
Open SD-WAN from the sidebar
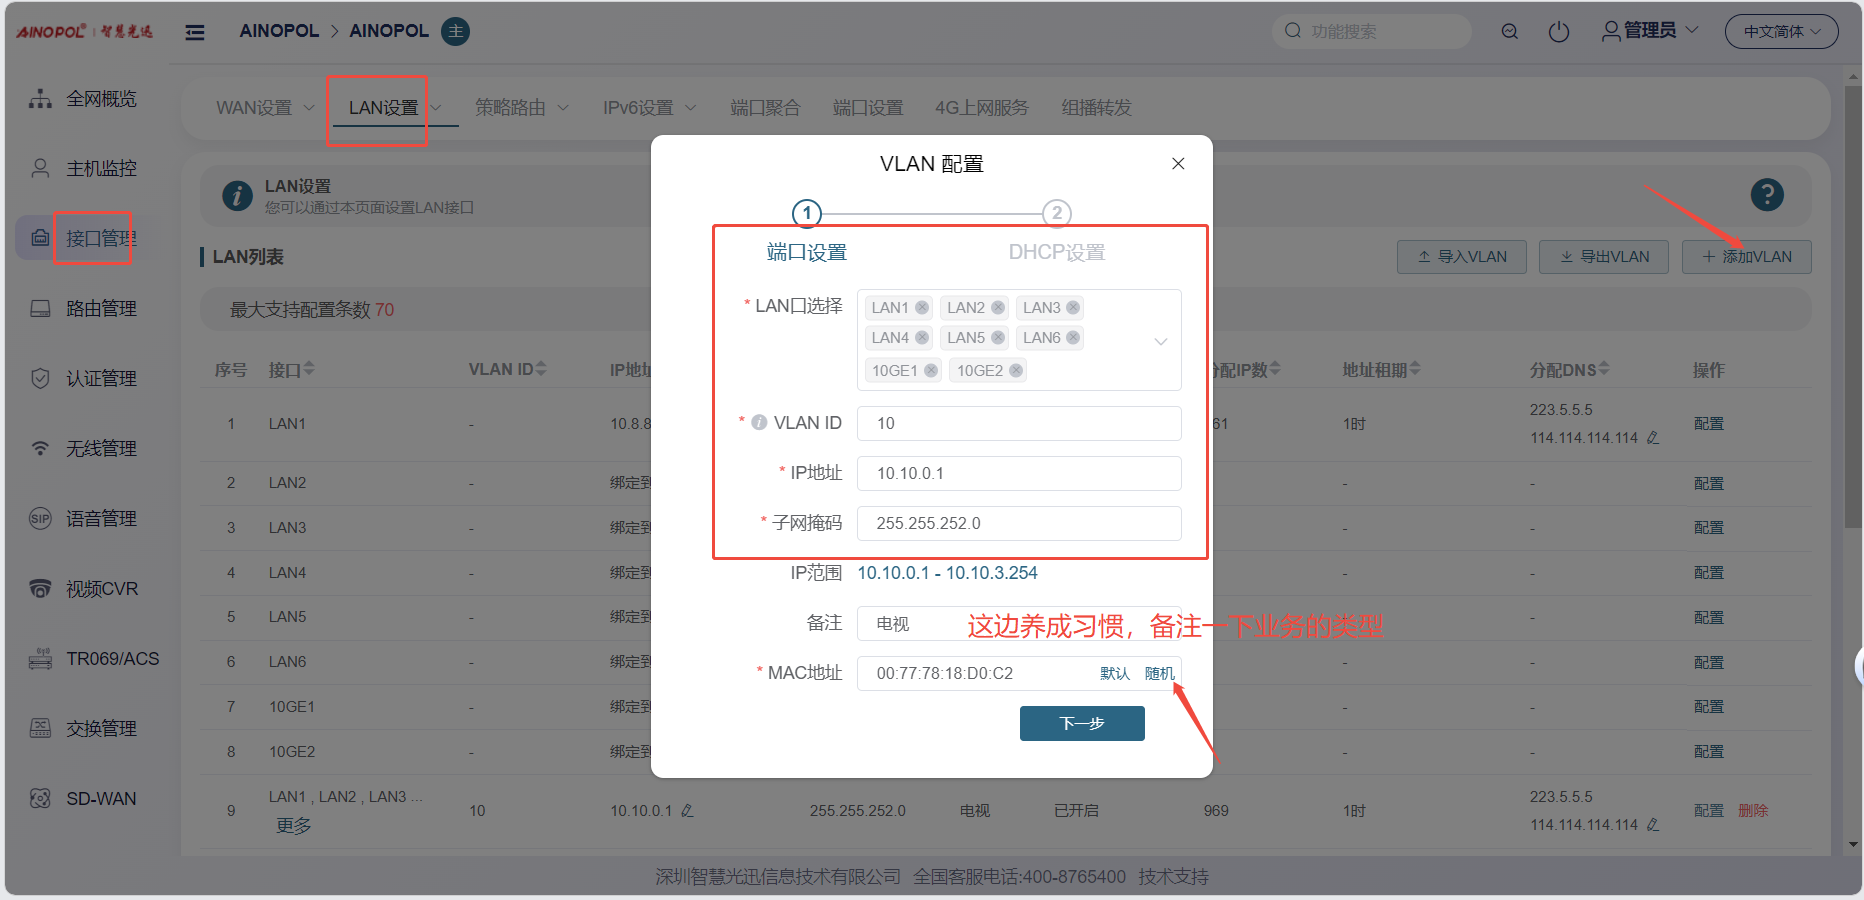point(100,799)
